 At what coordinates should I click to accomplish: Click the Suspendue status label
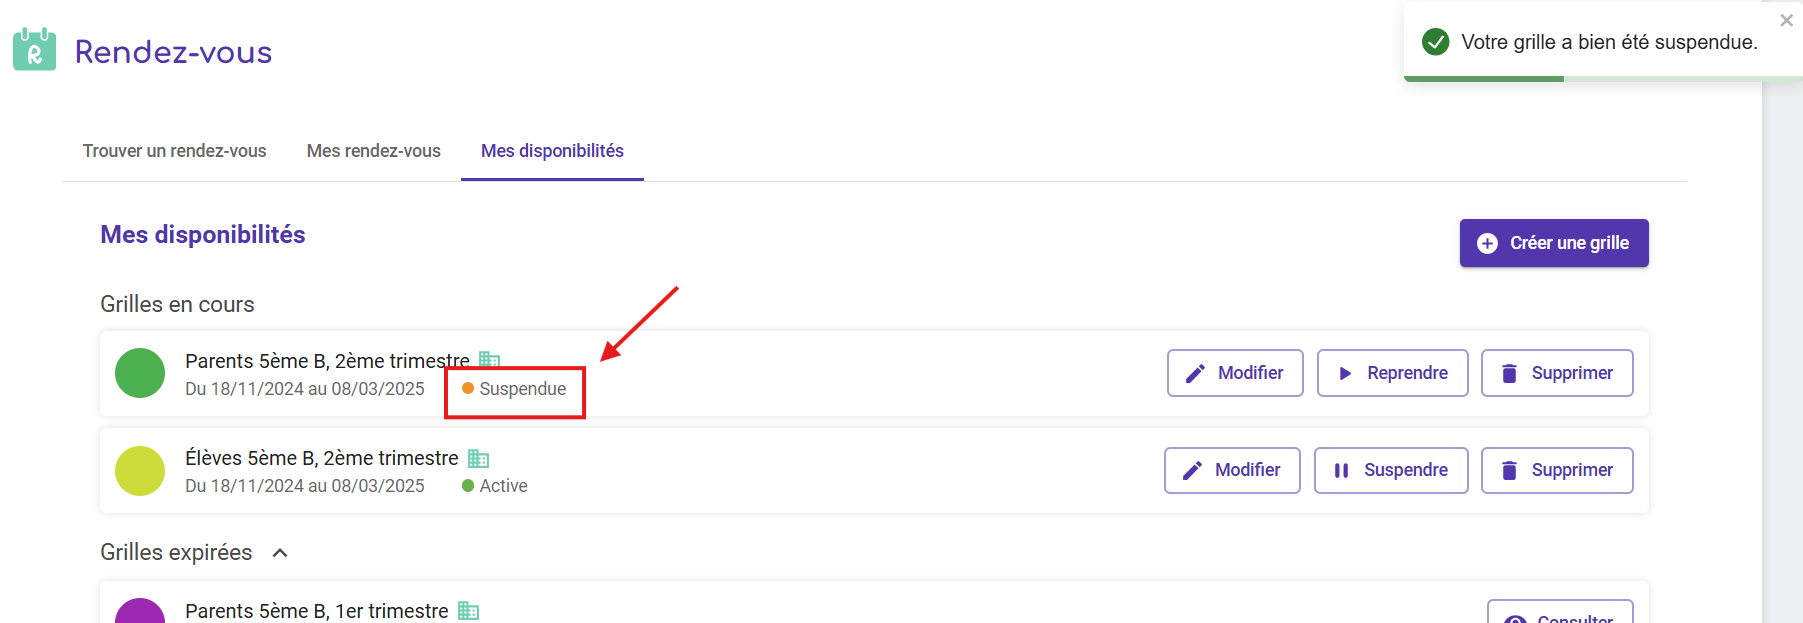(522, 389)
